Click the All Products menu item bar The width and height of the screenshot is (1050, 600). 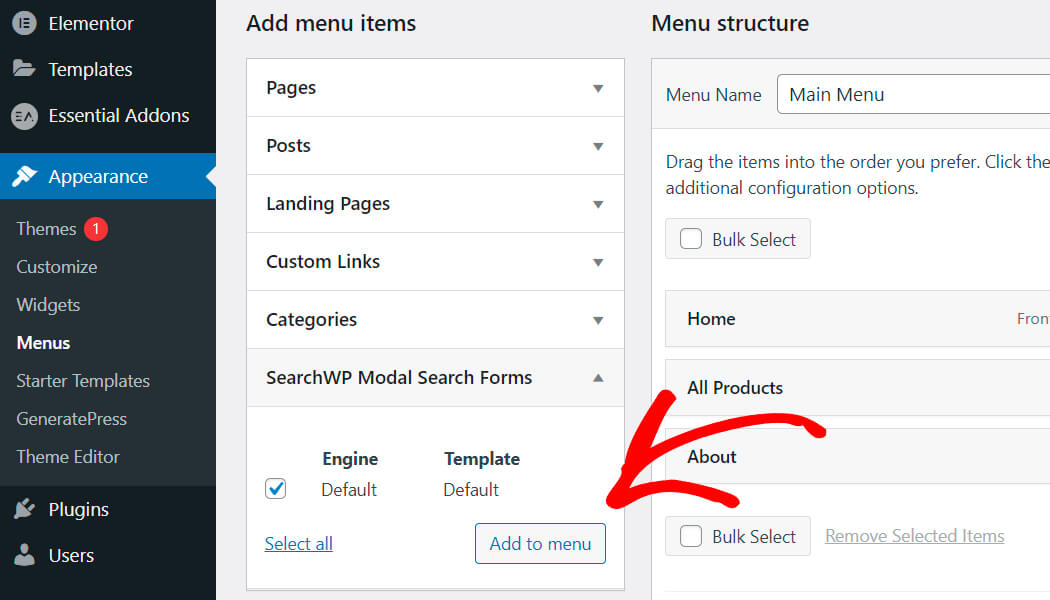click(858, 388)
